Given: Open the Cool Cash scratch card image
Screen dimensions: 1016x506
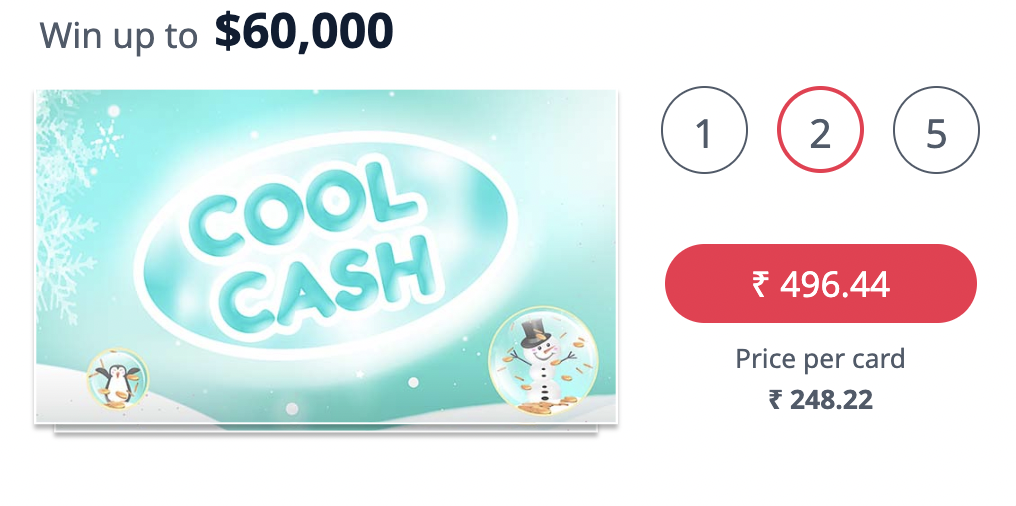Looking at the screenshot, I should pyautogui.click(x=326, y=256).
